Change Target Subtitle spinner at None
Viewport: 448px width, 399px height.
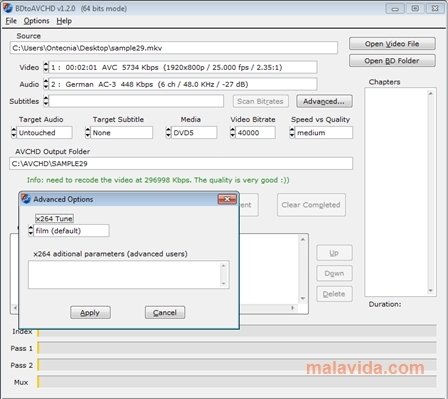click(88, 133)
